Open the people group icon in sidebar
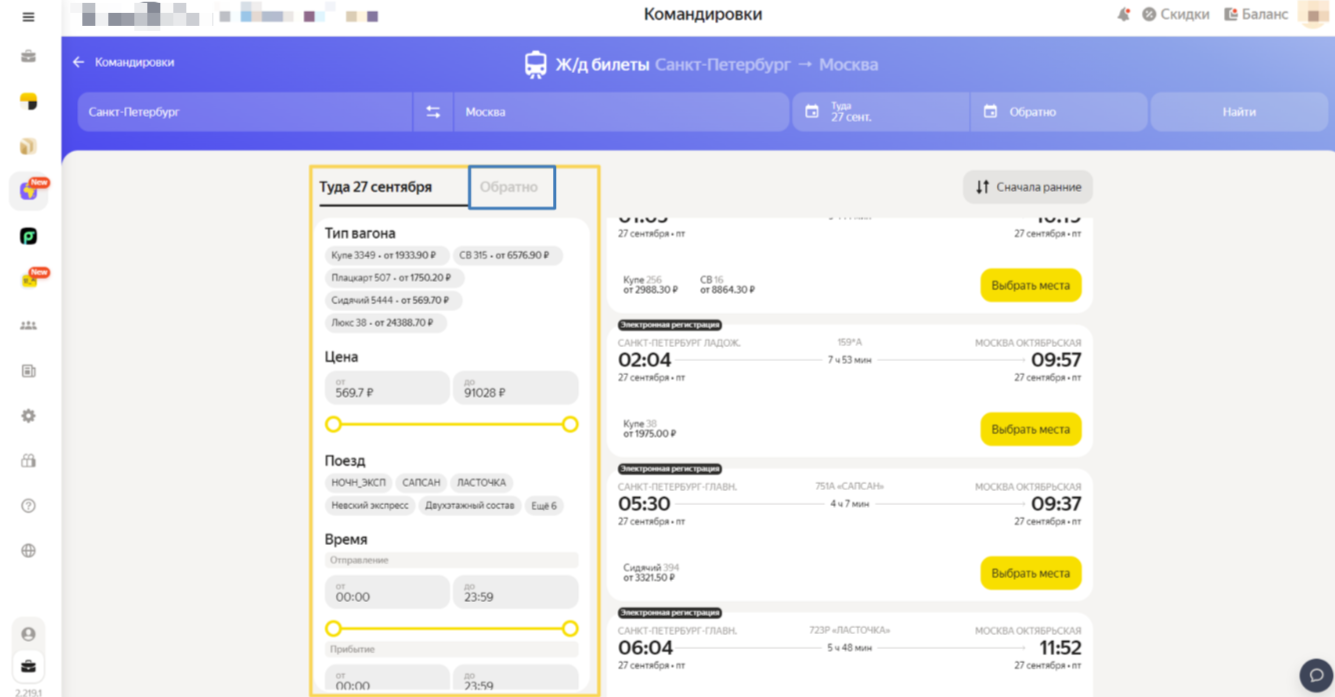Image resolution: width=1335 pixels, height=697 pixels. [x=28, y=326]
